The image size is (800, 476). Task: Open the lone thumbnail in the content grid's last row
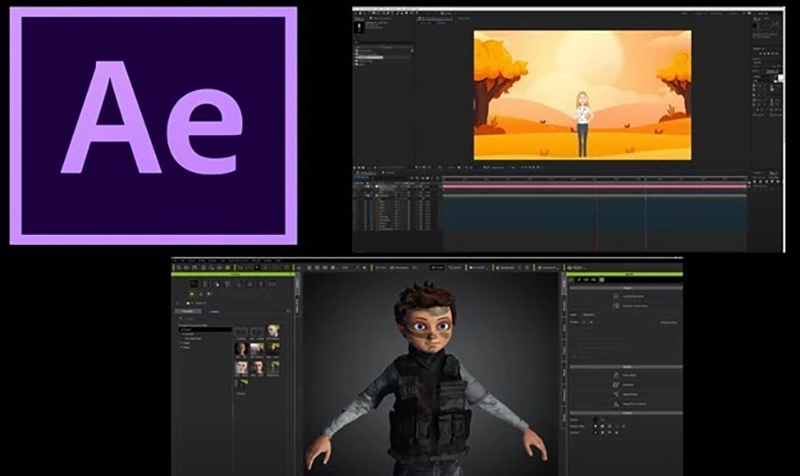[241, 385]
